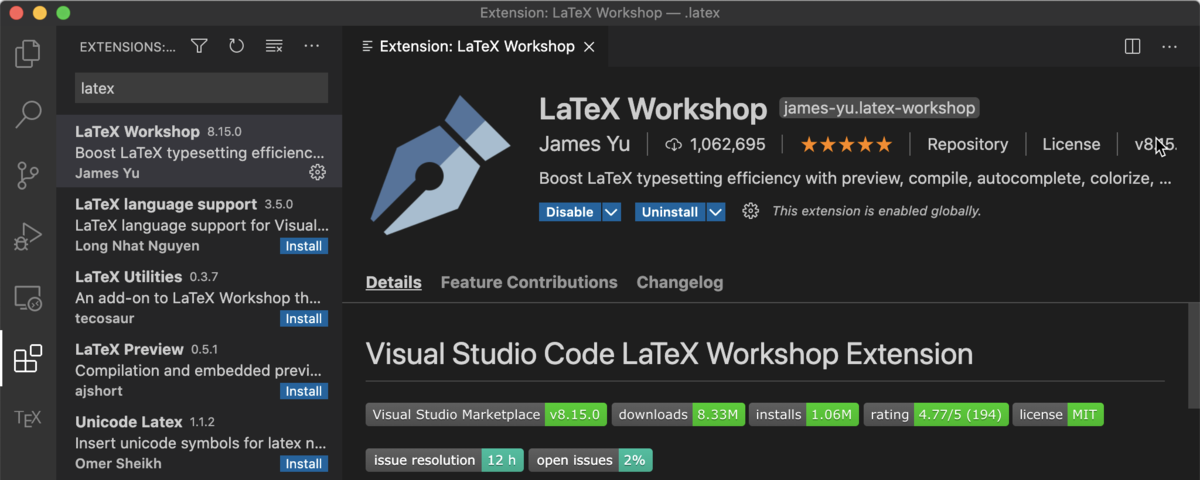Expand the Uninstall dropdown arrow

point(715,212)
